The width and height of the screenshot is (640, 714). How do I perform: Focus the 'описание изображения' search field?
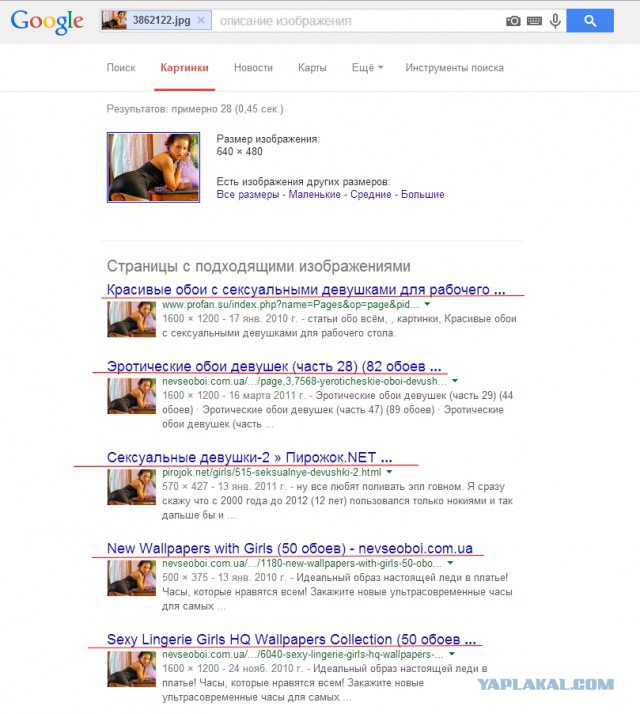pos(358,21)
